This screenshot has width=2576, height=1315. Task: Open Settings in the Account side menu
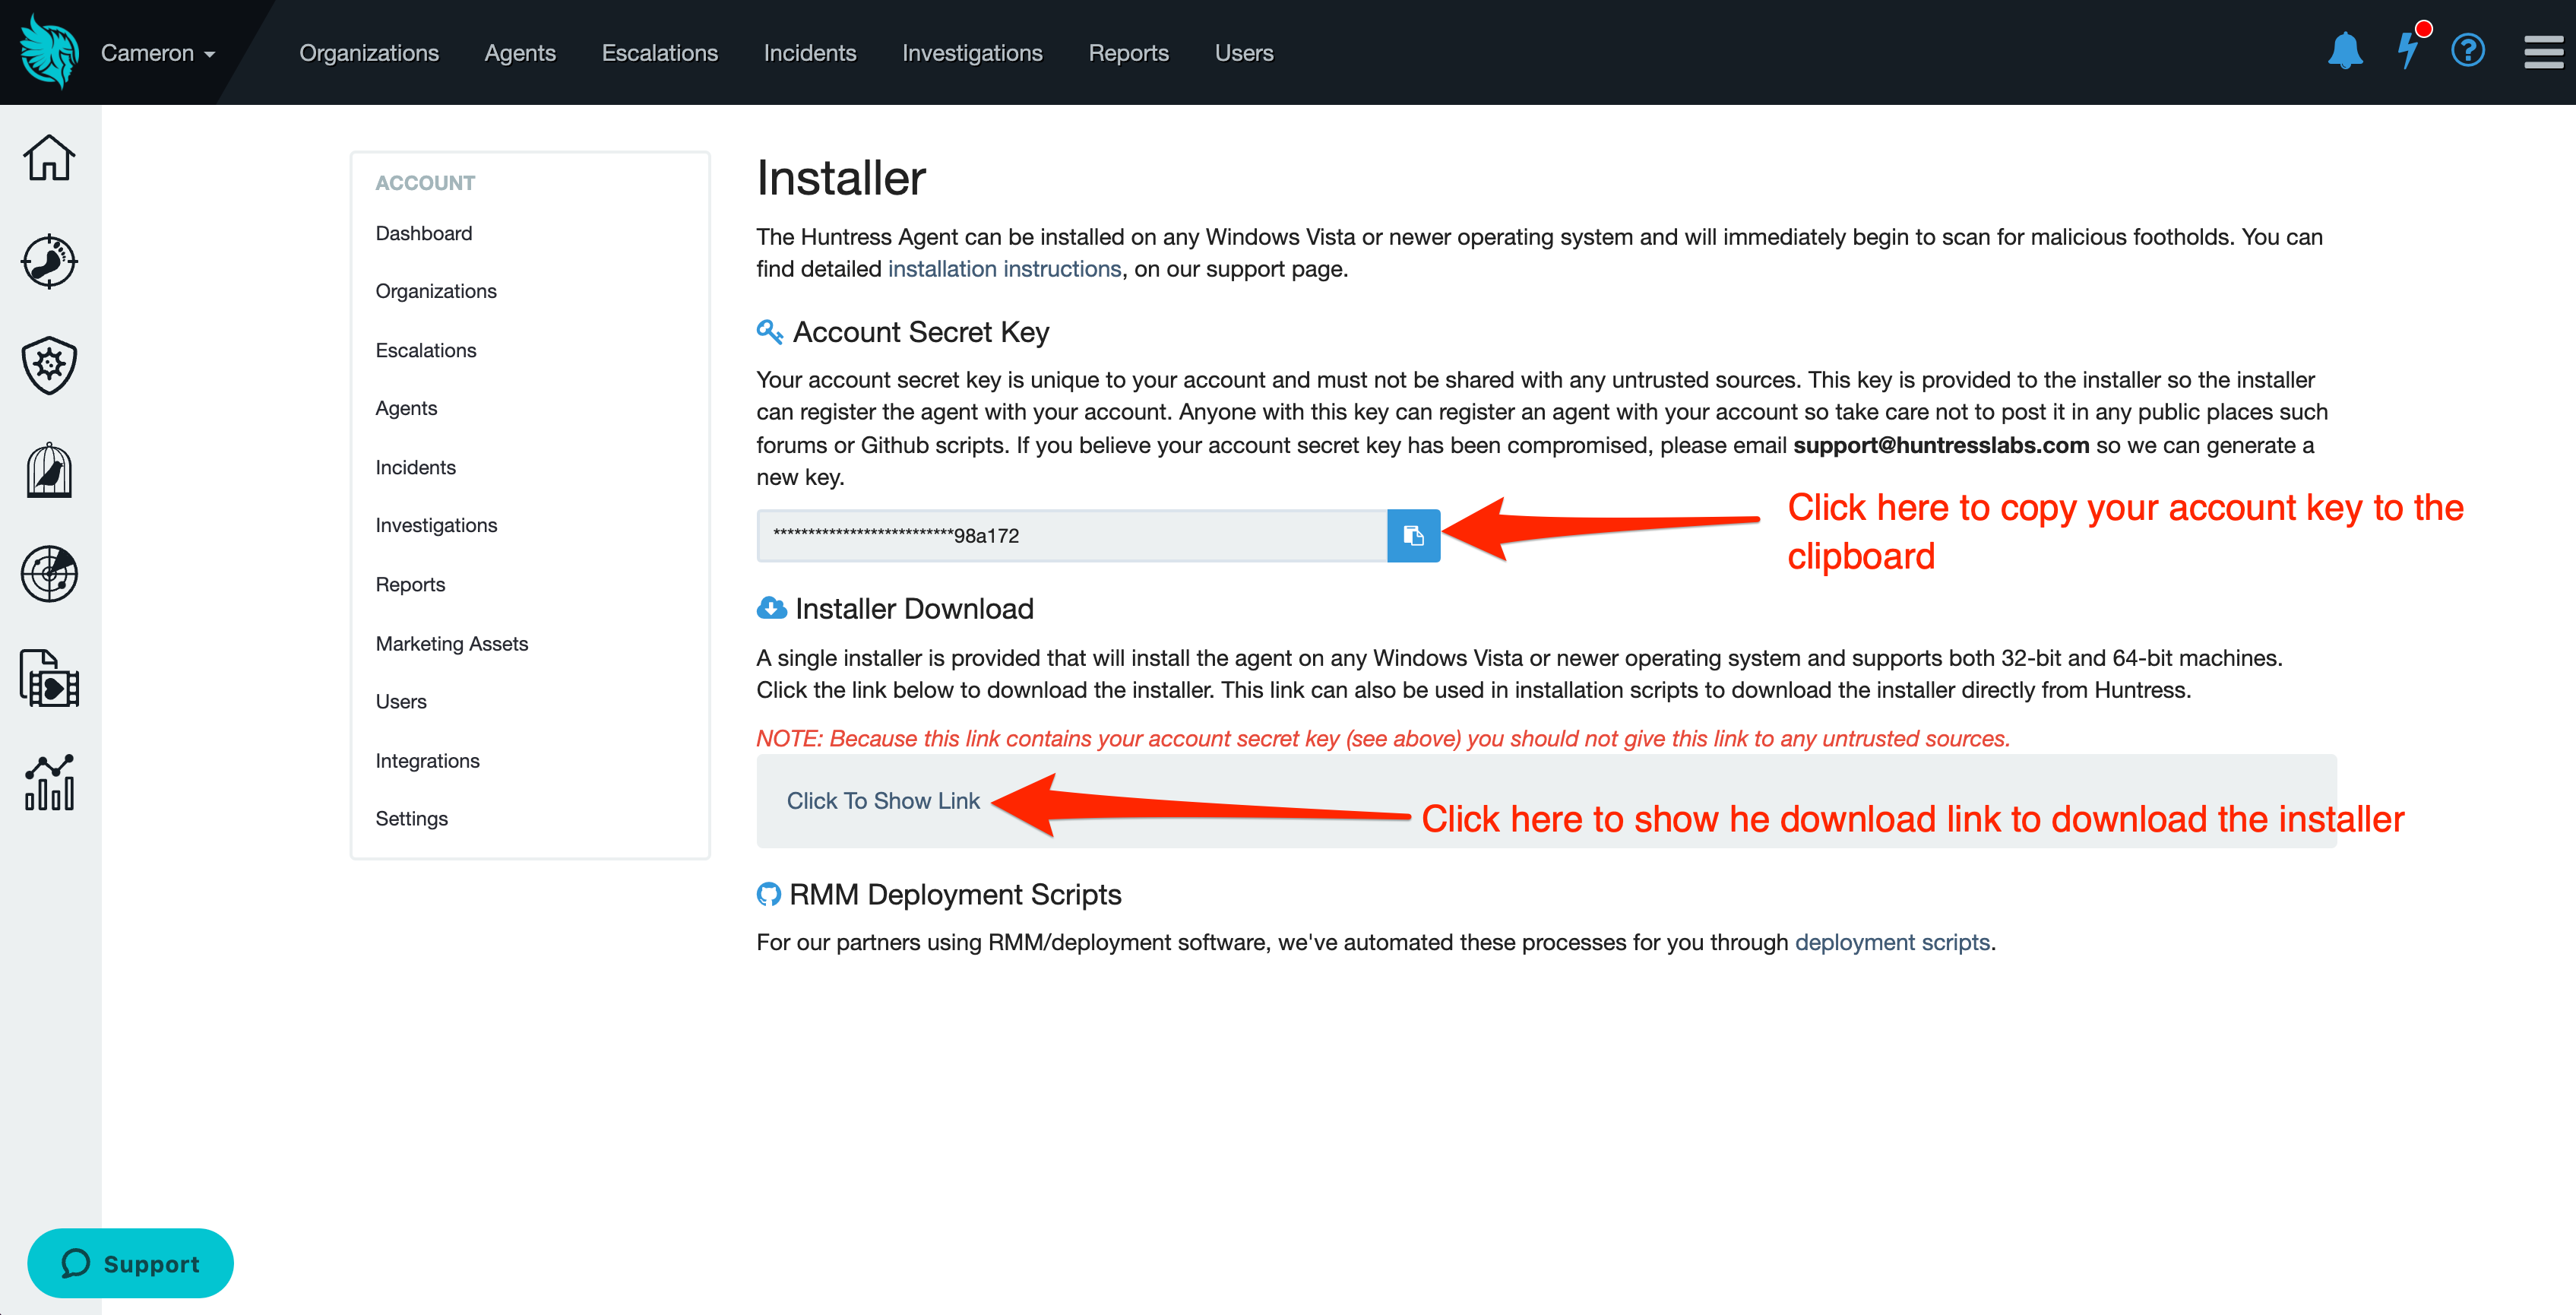[x=411, y=818]
